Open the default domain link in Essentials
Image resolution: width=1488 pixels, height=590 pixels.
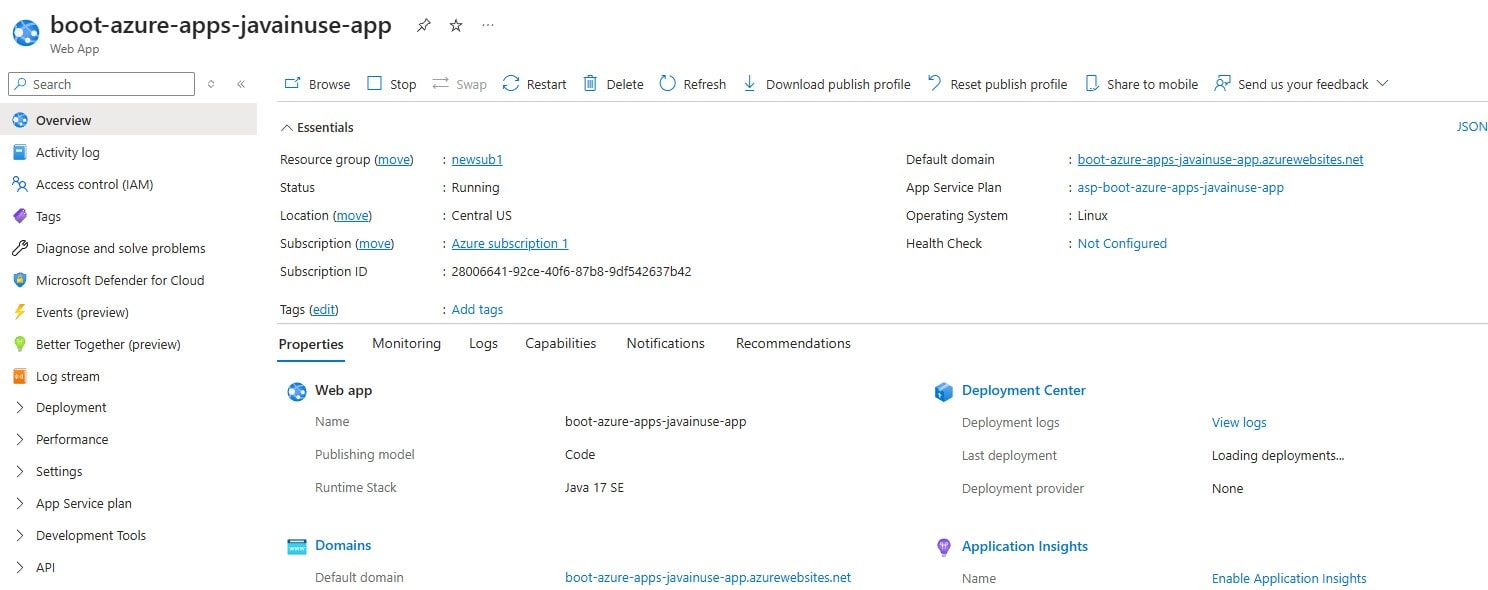point(1220,159)
